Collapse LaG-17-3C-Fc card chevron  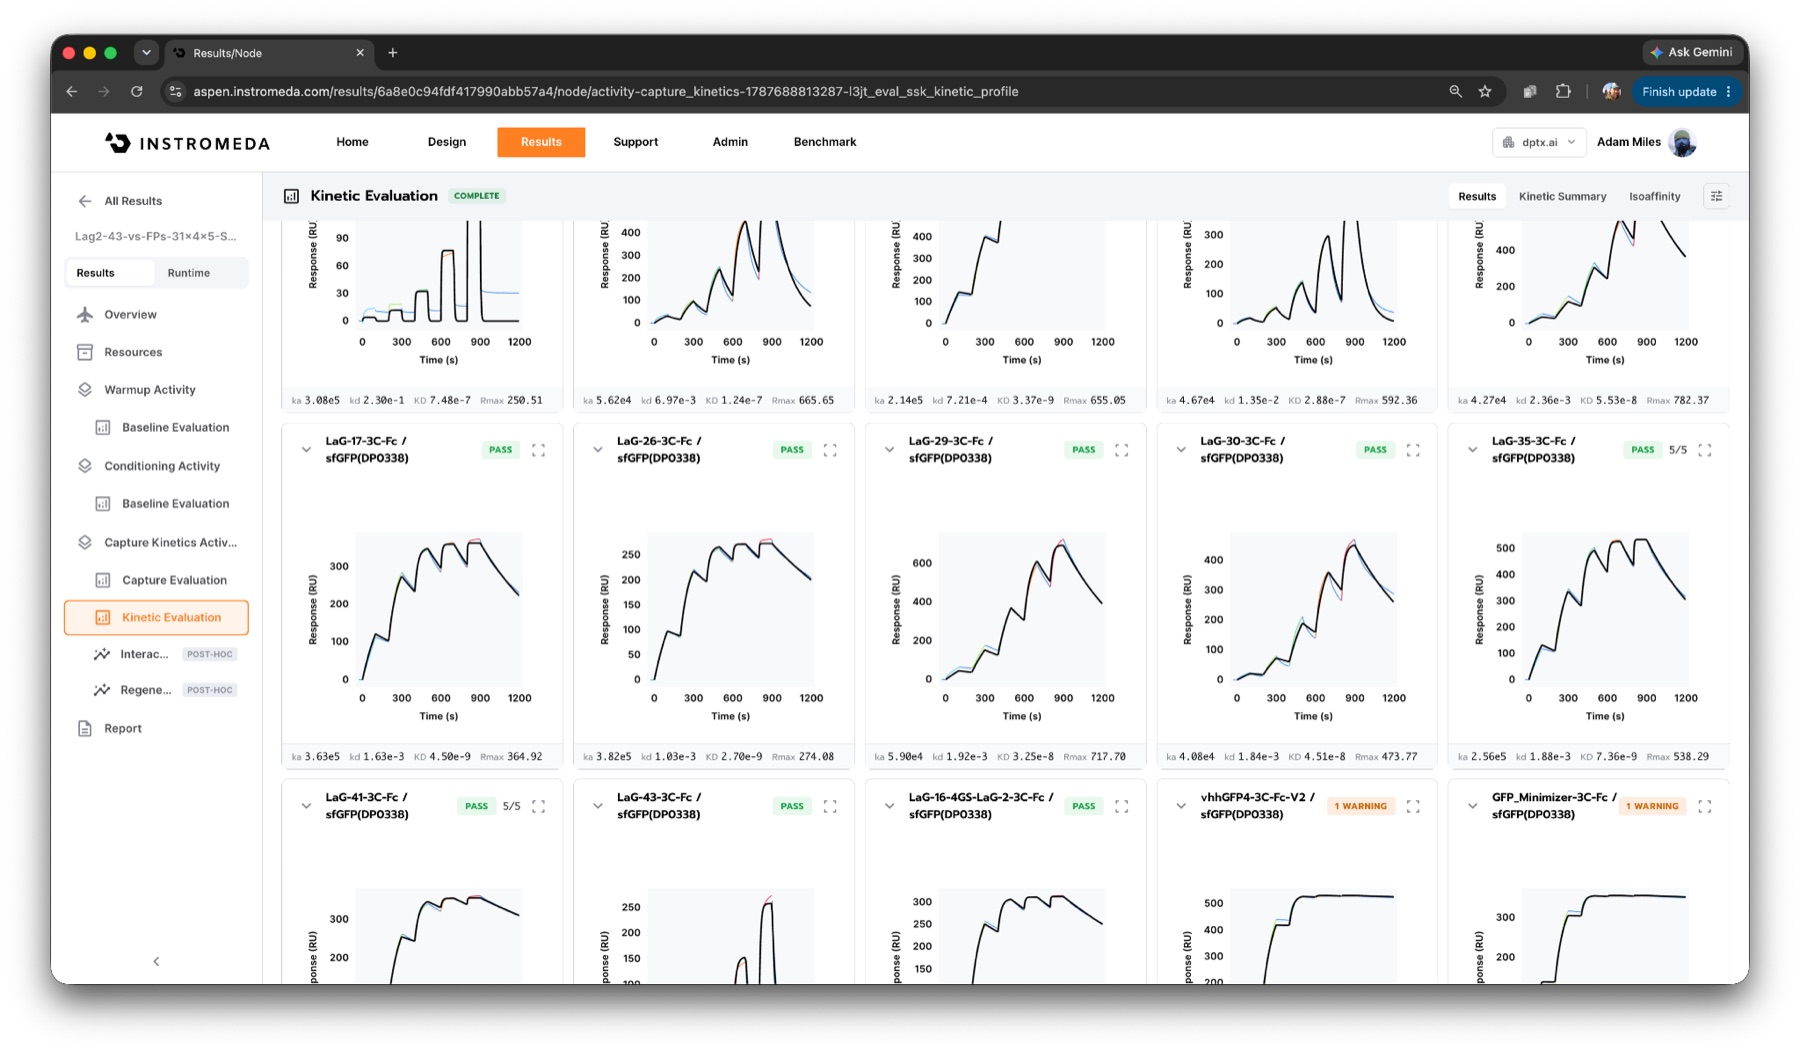(306, 450)
